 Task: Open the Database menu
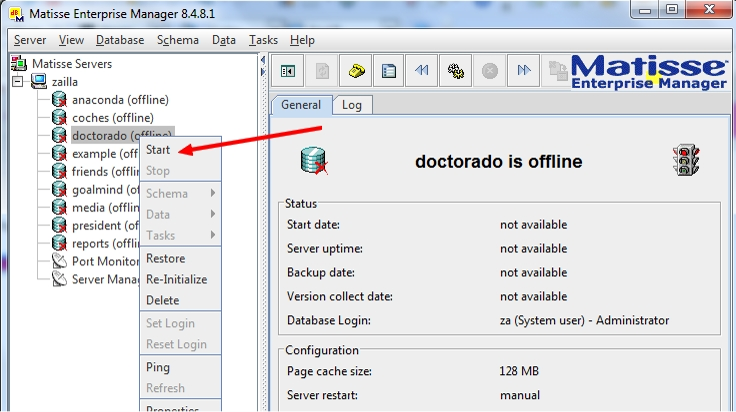click(120, 40)
